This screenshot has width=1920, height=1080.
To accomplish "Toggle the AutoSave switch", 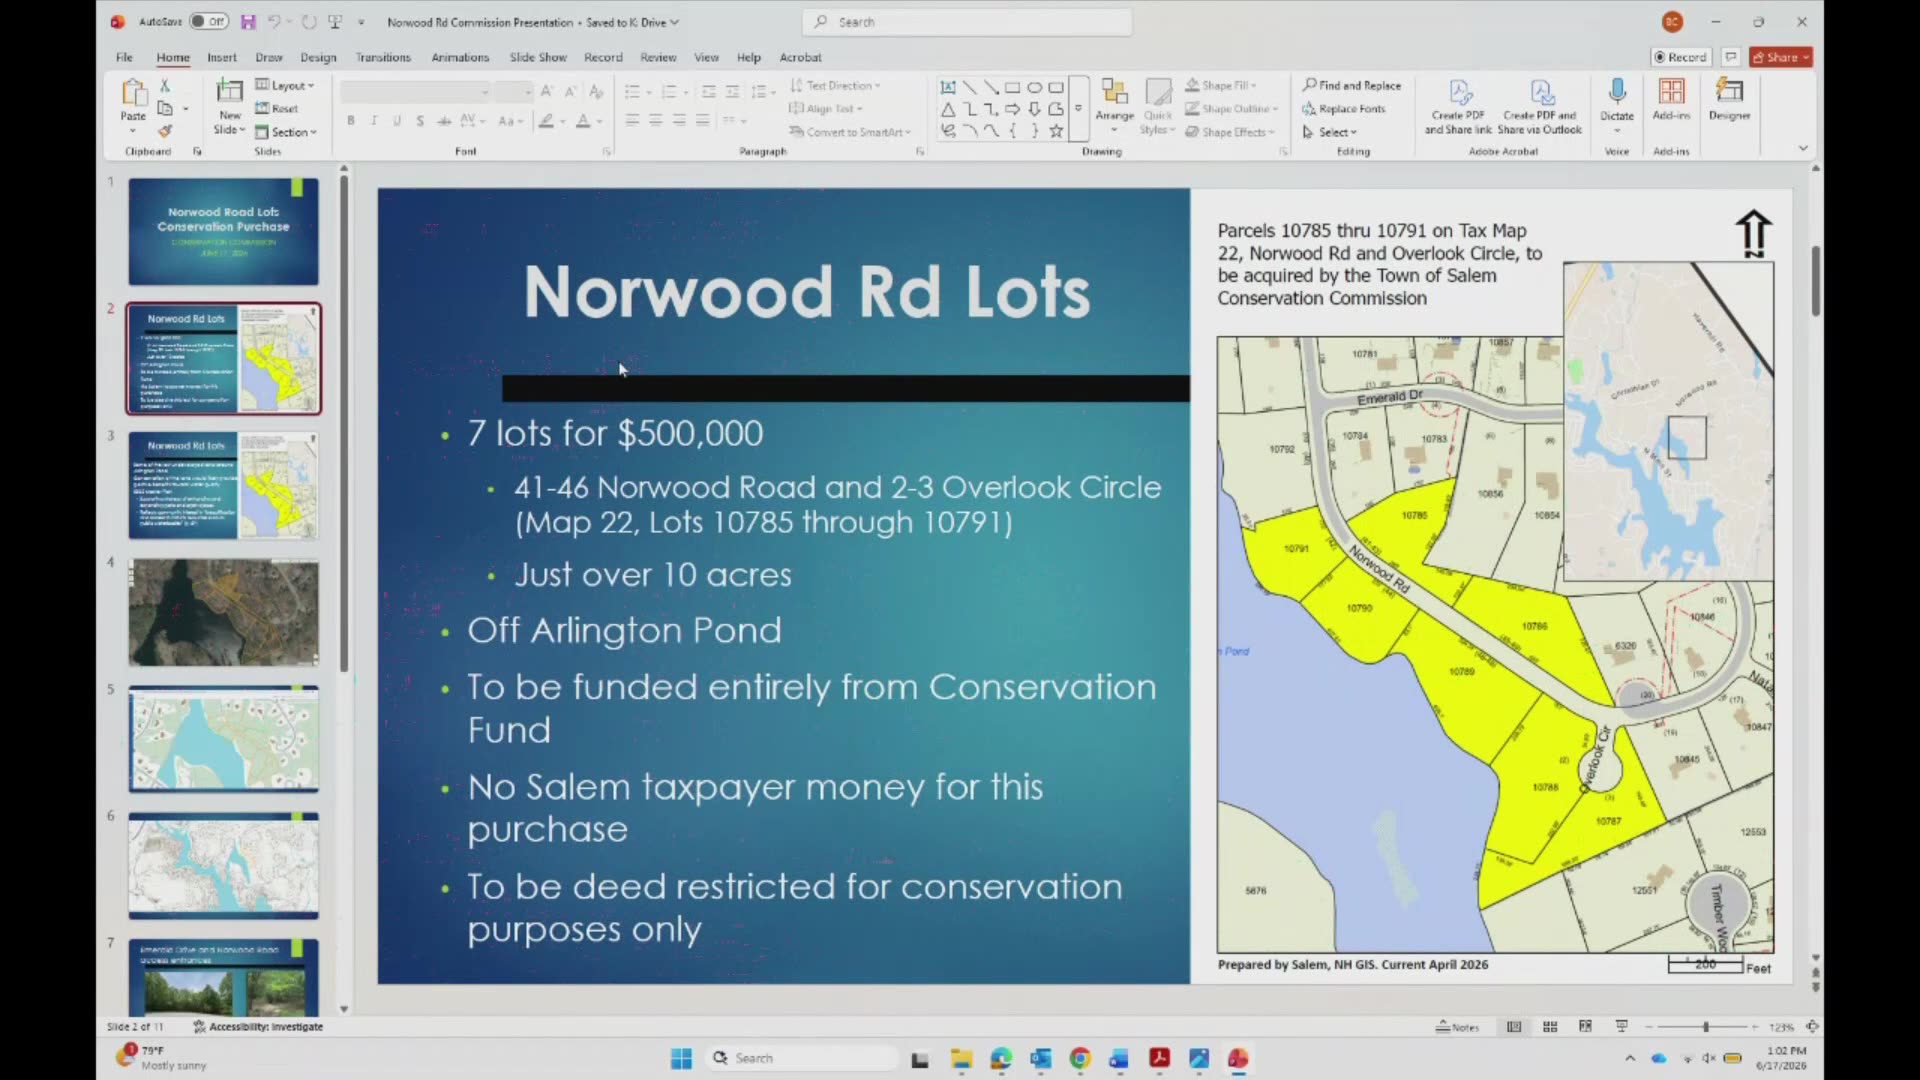I will tap(209, 21).
